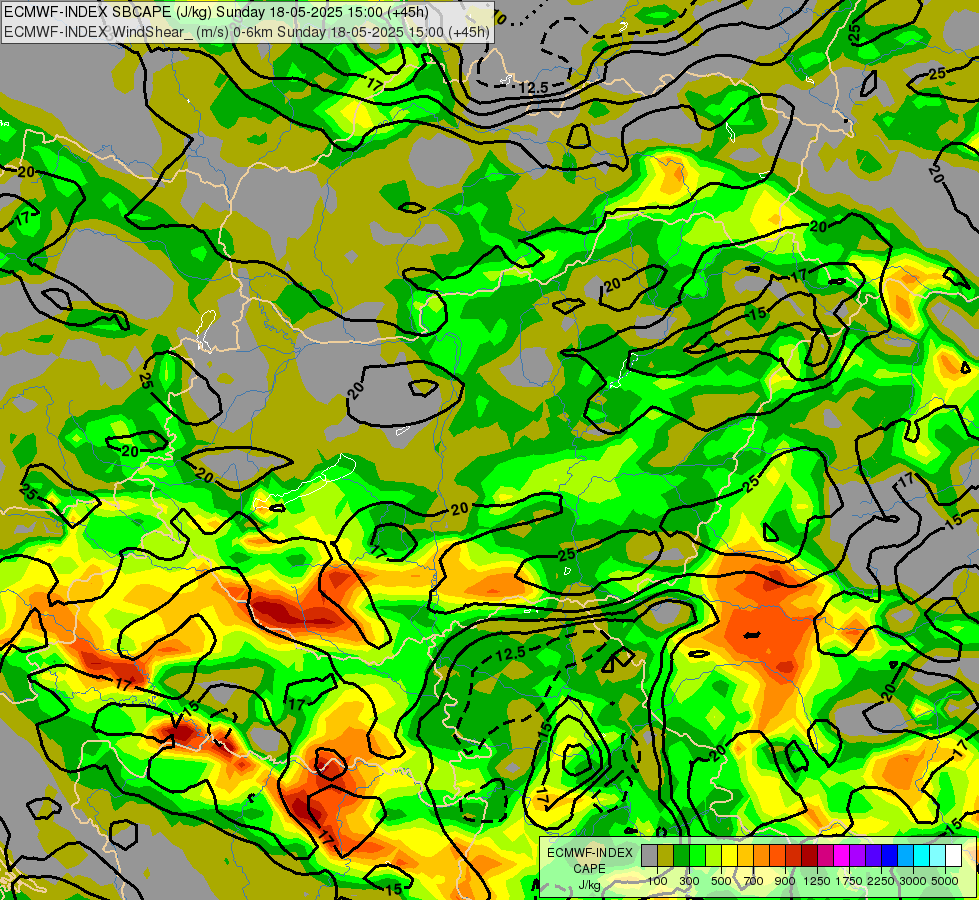Select the cyan swatch right of 3000
Screen dimensions: 979x900
coord(922,856)
